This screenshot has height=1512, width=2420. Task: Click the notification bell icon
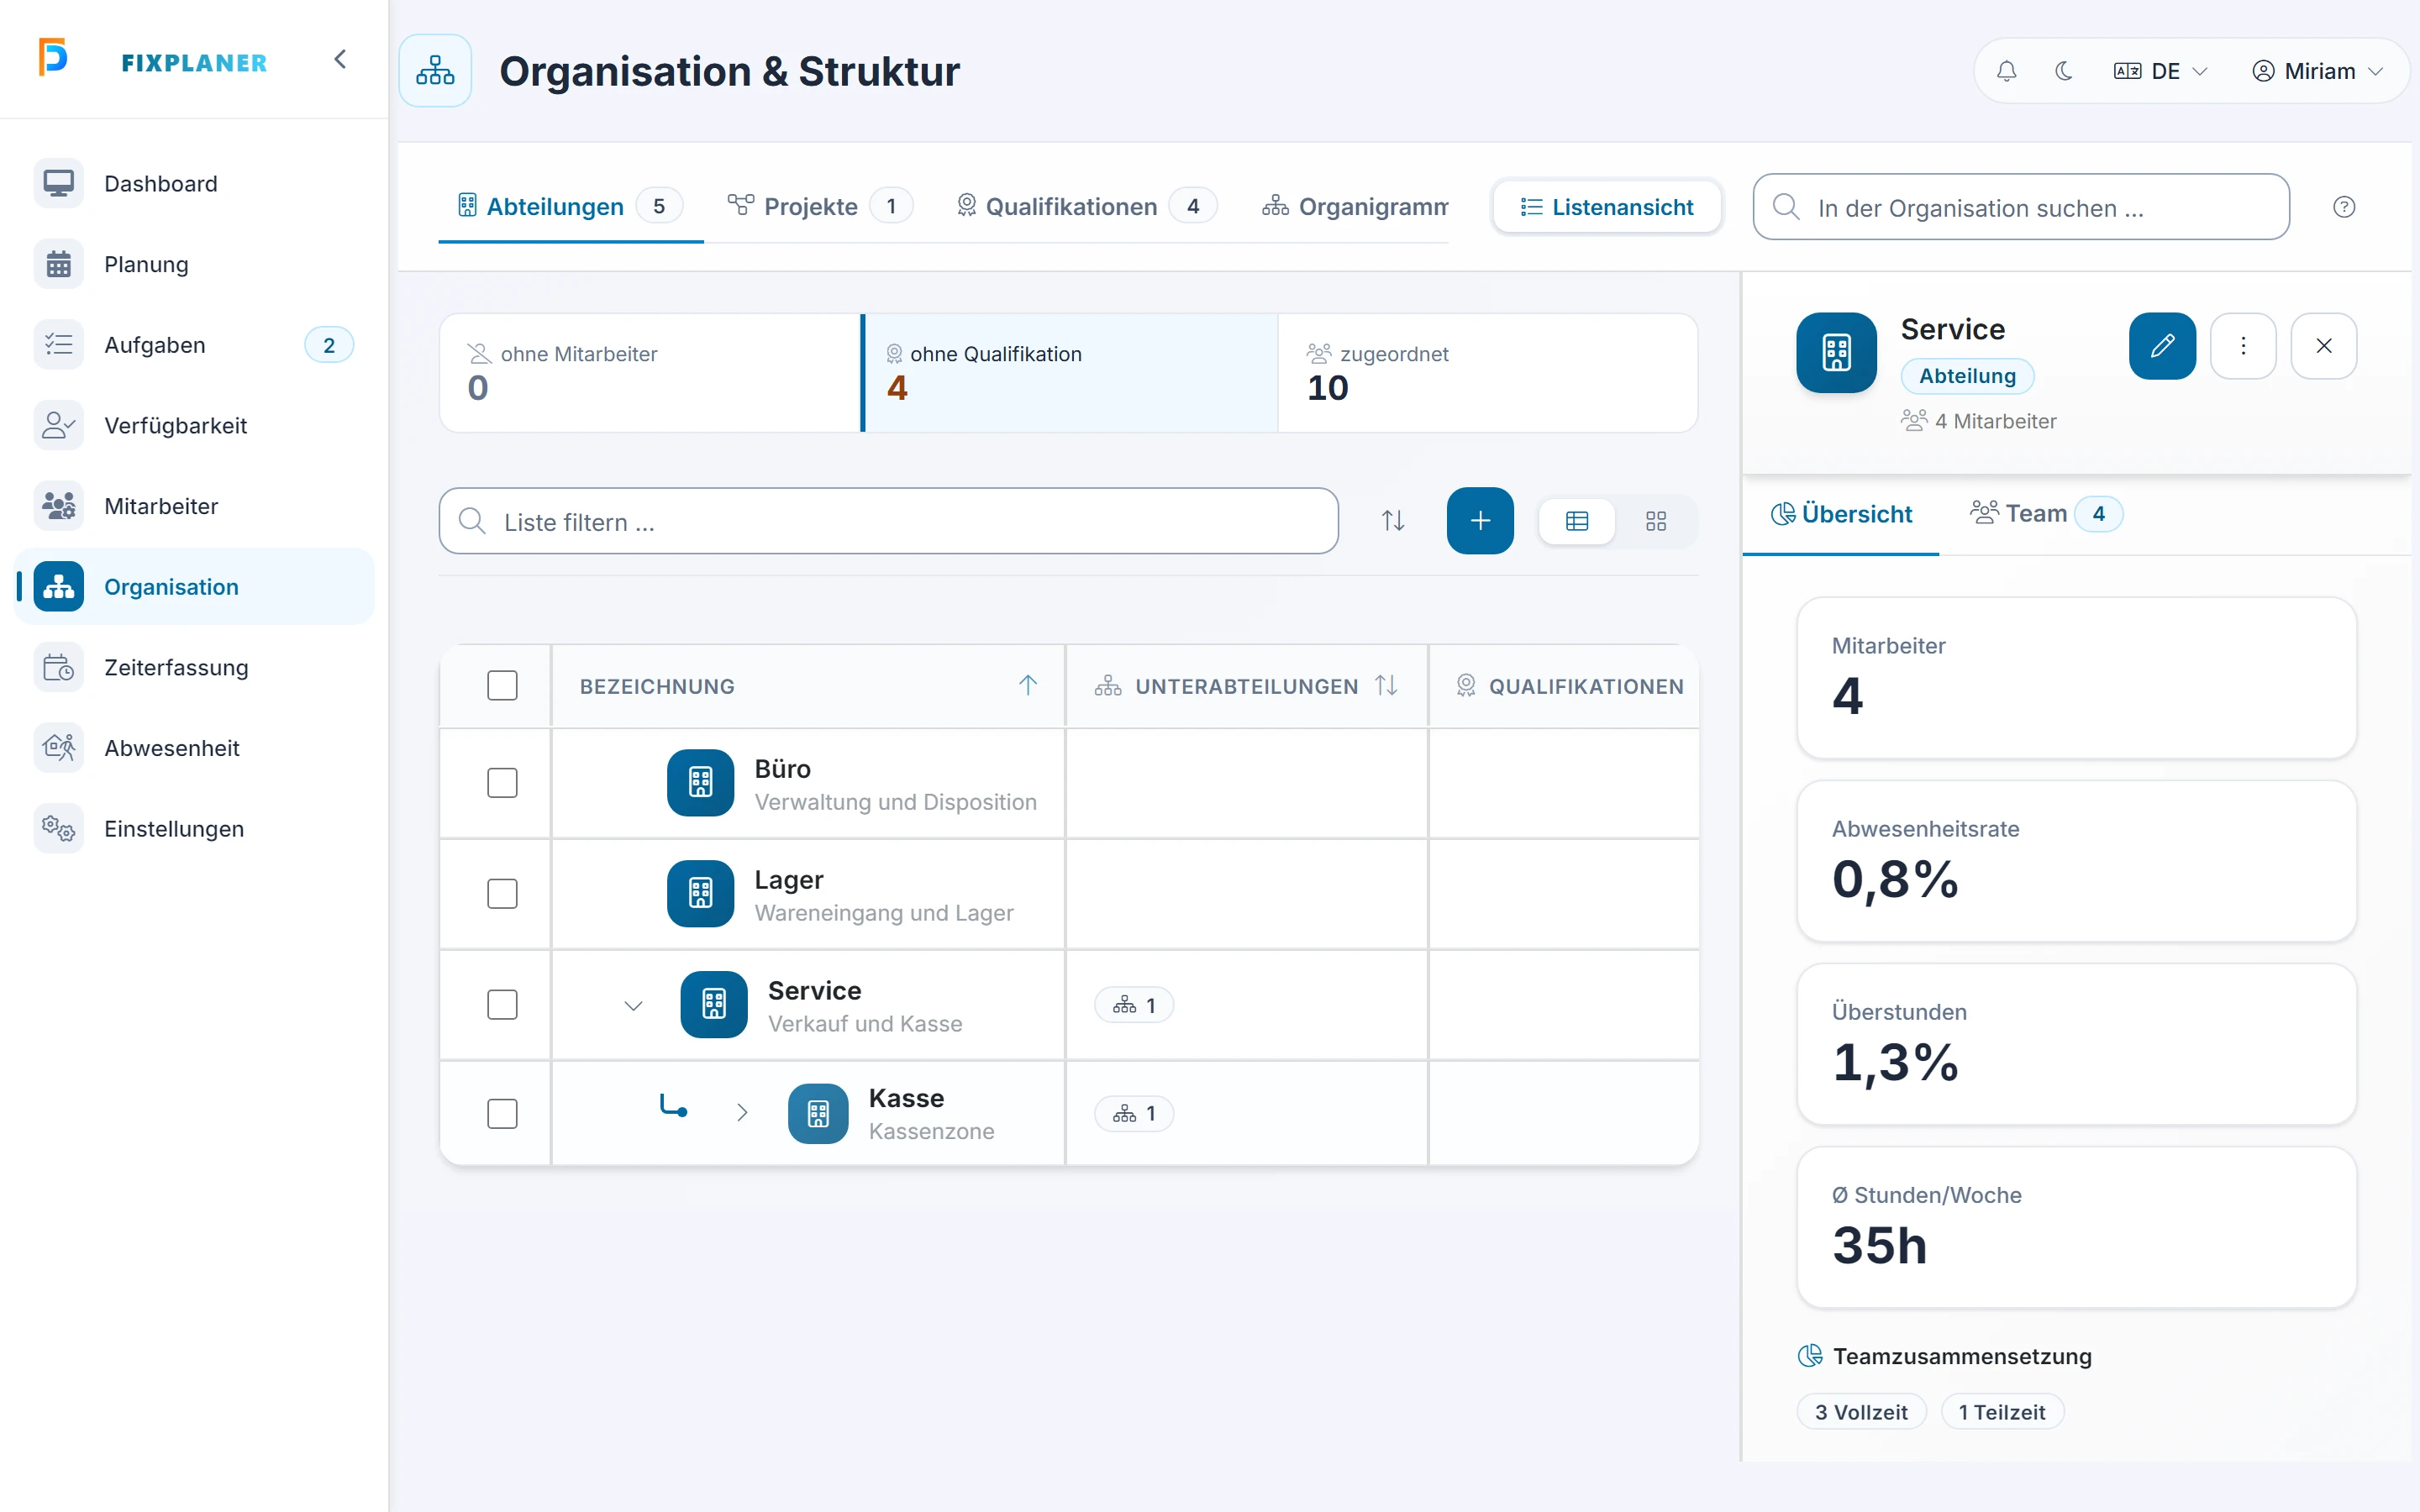coord(2006,71)
